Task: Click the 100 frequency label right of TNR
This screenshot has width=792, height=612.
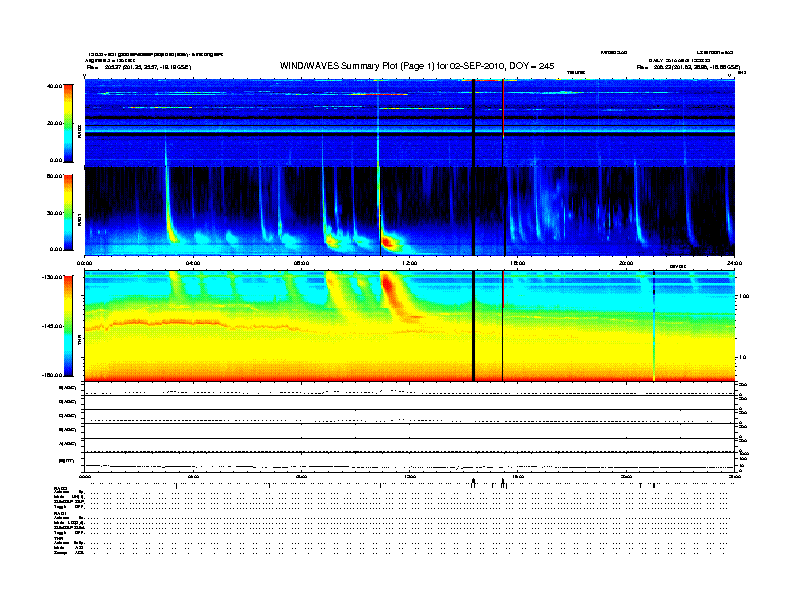Action: click(x=744, y=296)
